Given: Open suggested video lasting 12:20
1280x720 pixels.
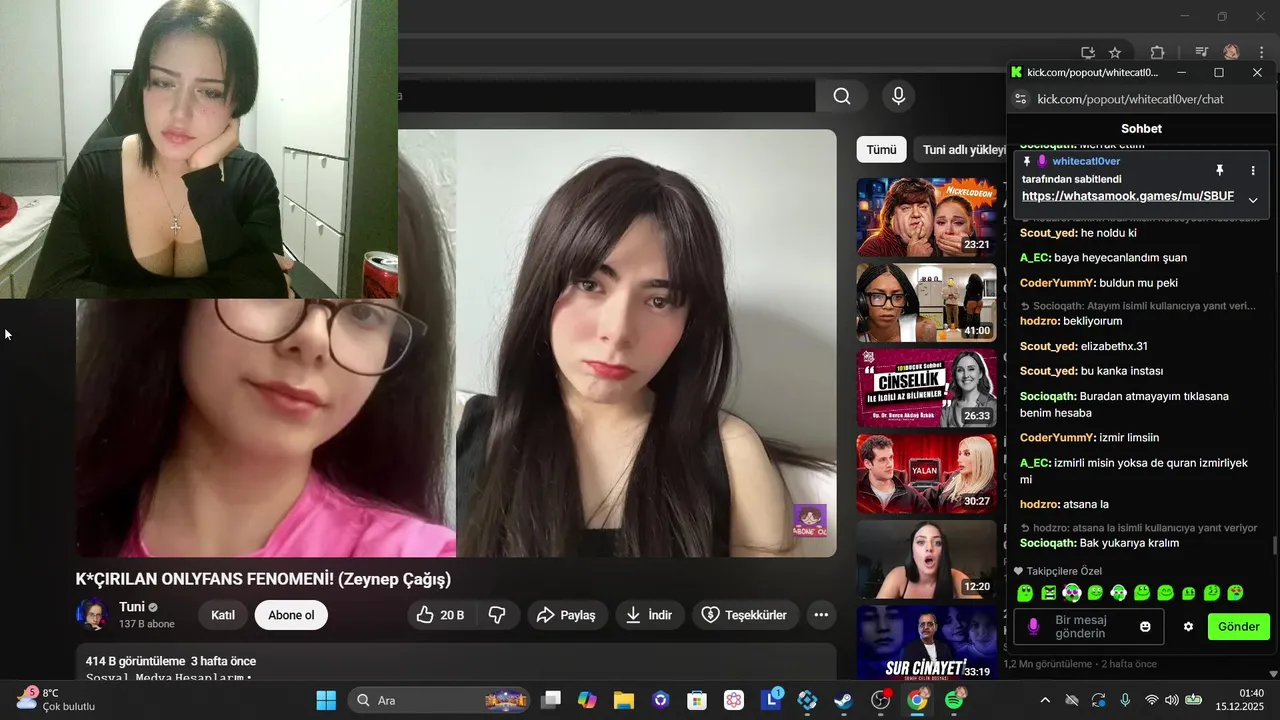Looking at the screenshot, I should point(926,559).
